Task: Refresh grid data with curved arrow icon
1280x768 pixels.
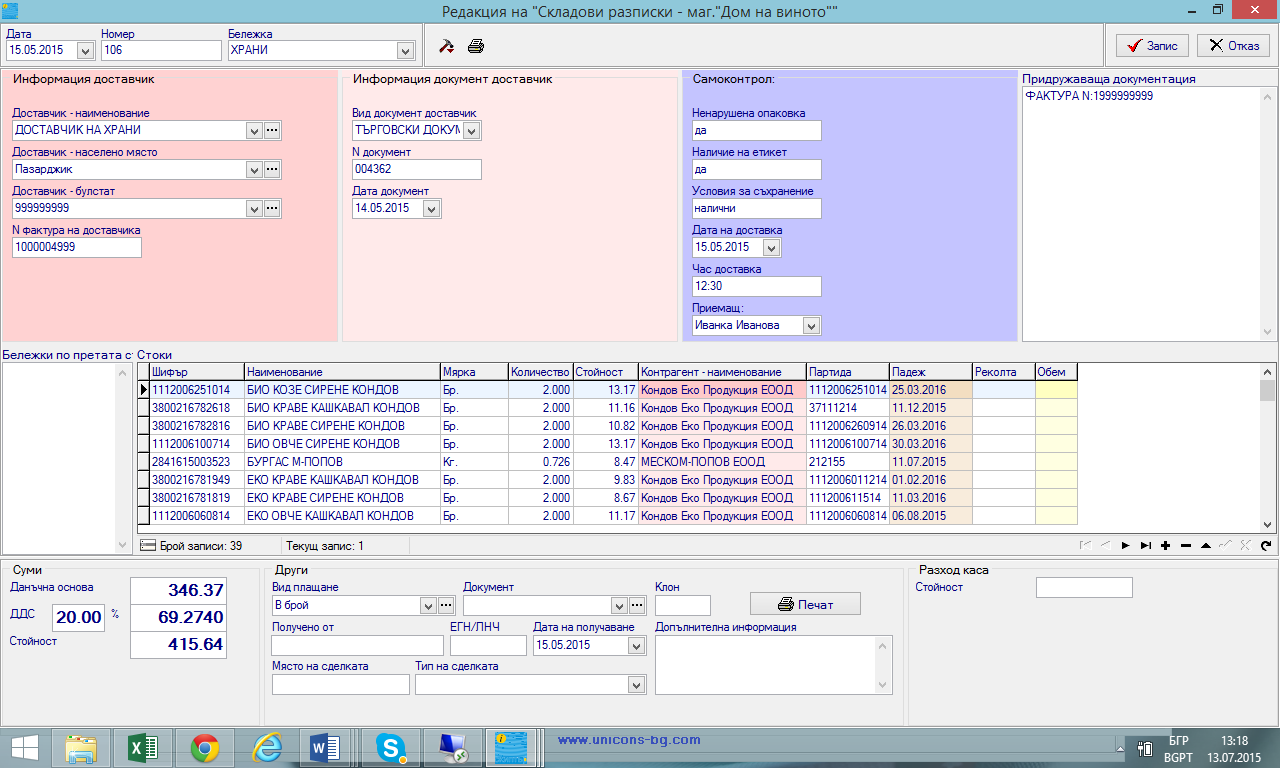Action: 1266,546
